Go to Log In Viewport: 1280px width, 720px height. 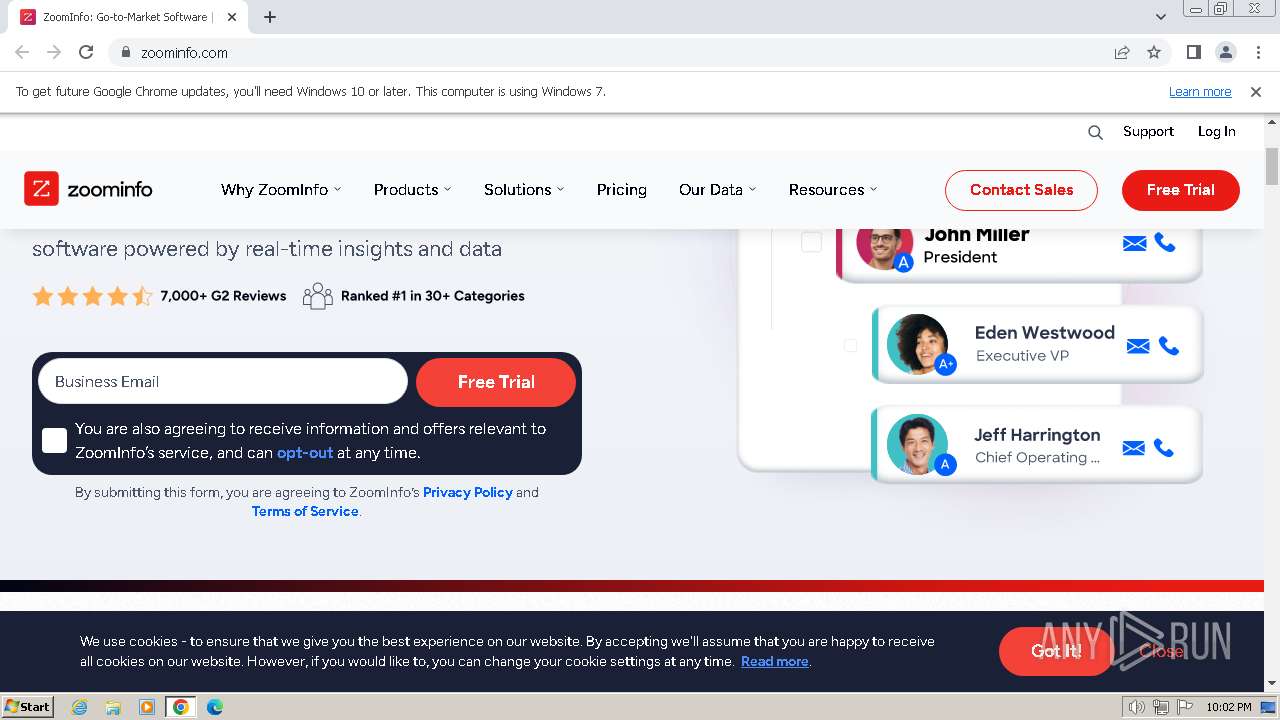tap(1216, 132)
